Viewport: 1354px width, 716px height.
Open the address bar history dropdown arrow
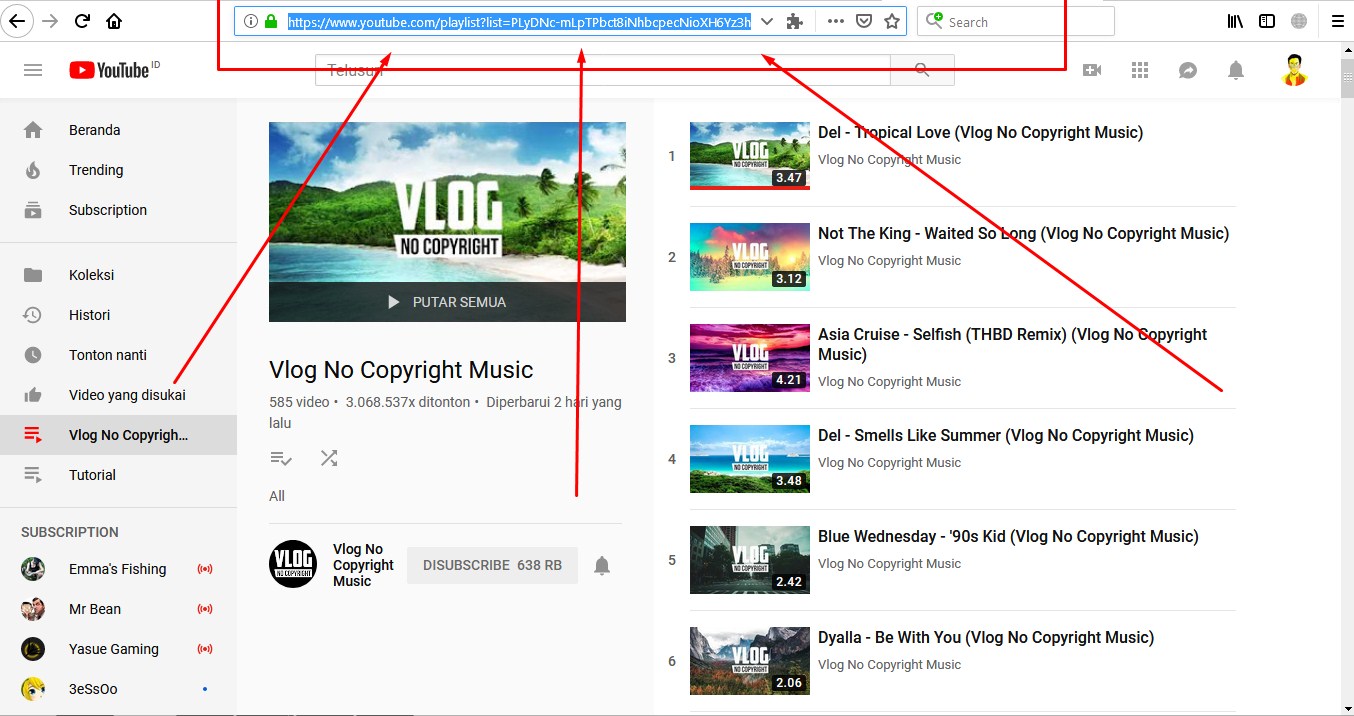[767, 21]
